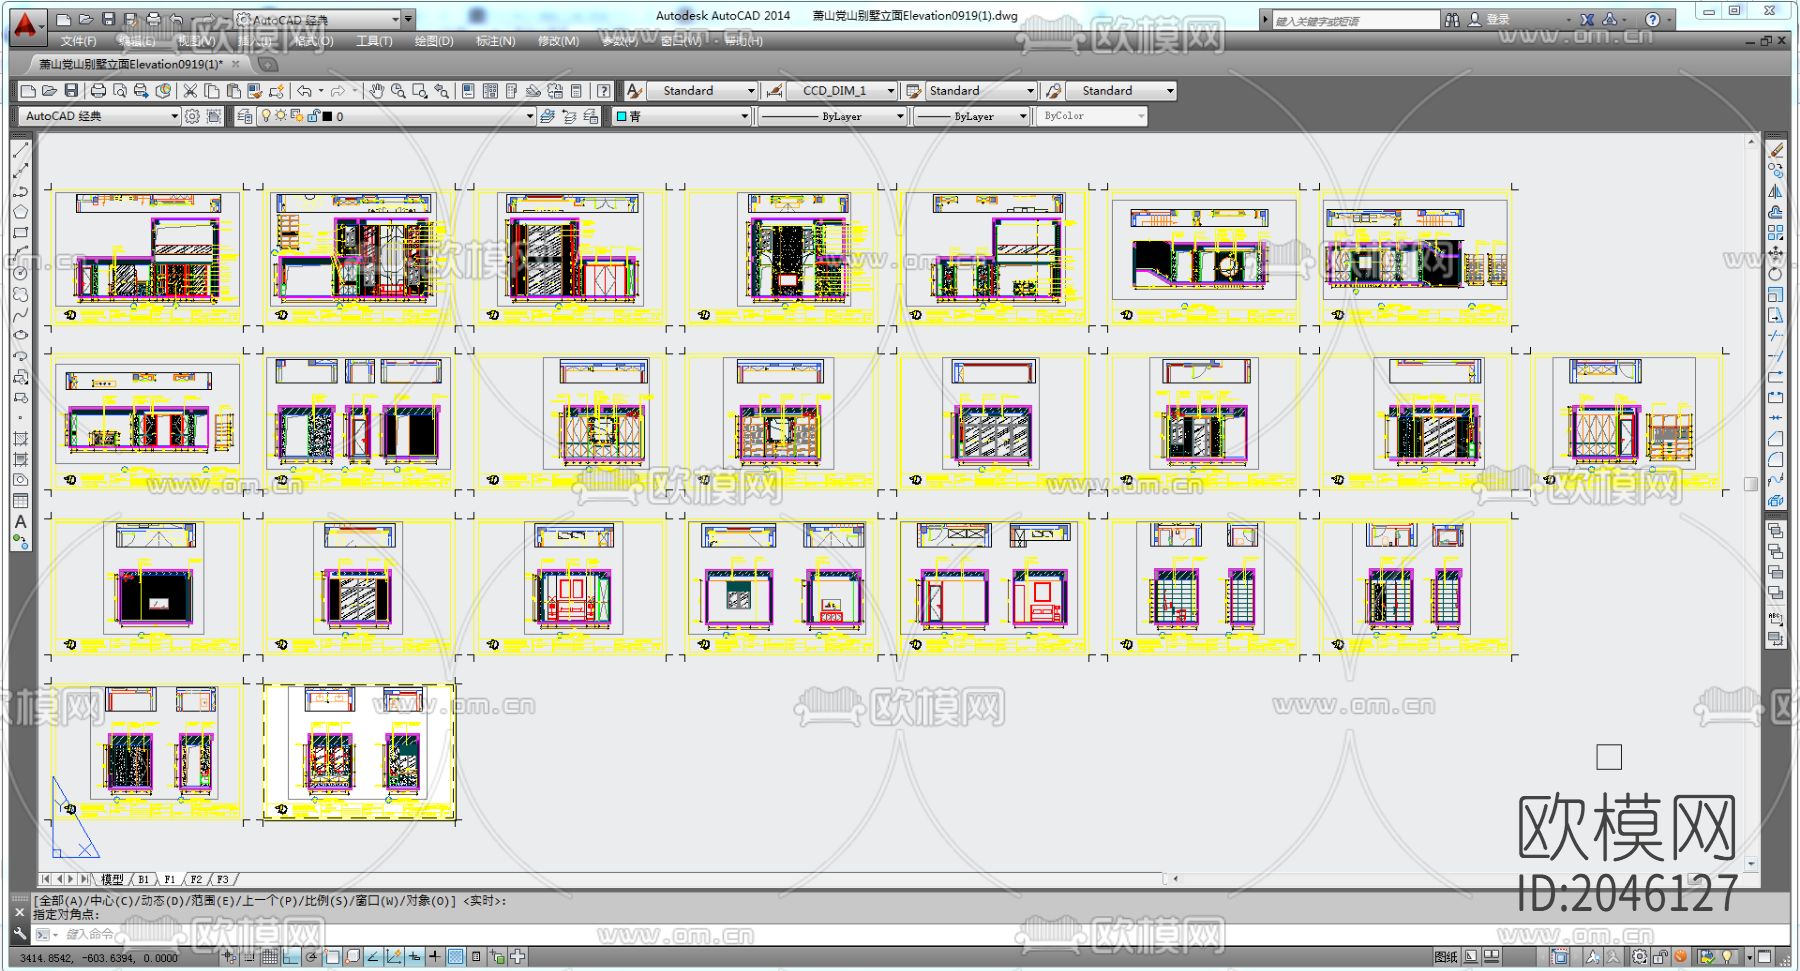Click the Open folder icon in standard toolbar
This screenshot has height=971, width=1800.
coord(49,91)
